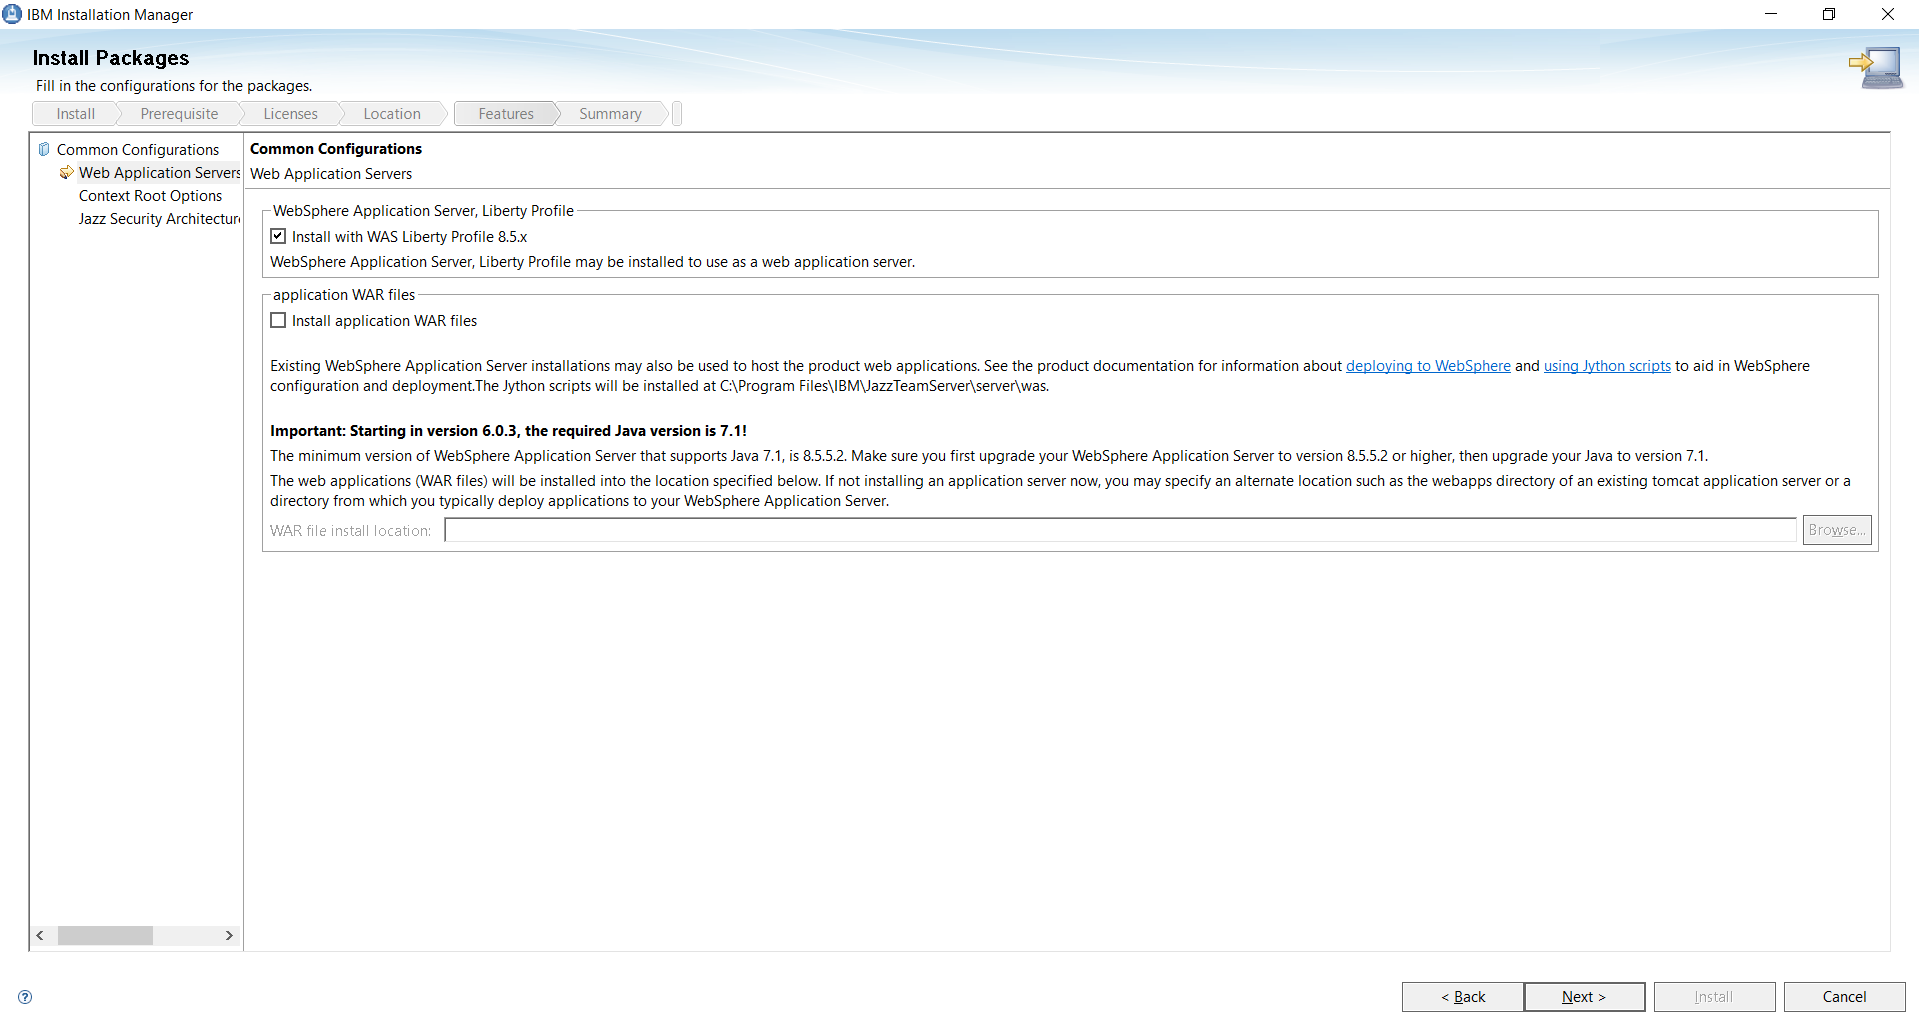Go to the Install wizard step
The height and width of the screenshot is (1017, 1919).
point(76,114)
